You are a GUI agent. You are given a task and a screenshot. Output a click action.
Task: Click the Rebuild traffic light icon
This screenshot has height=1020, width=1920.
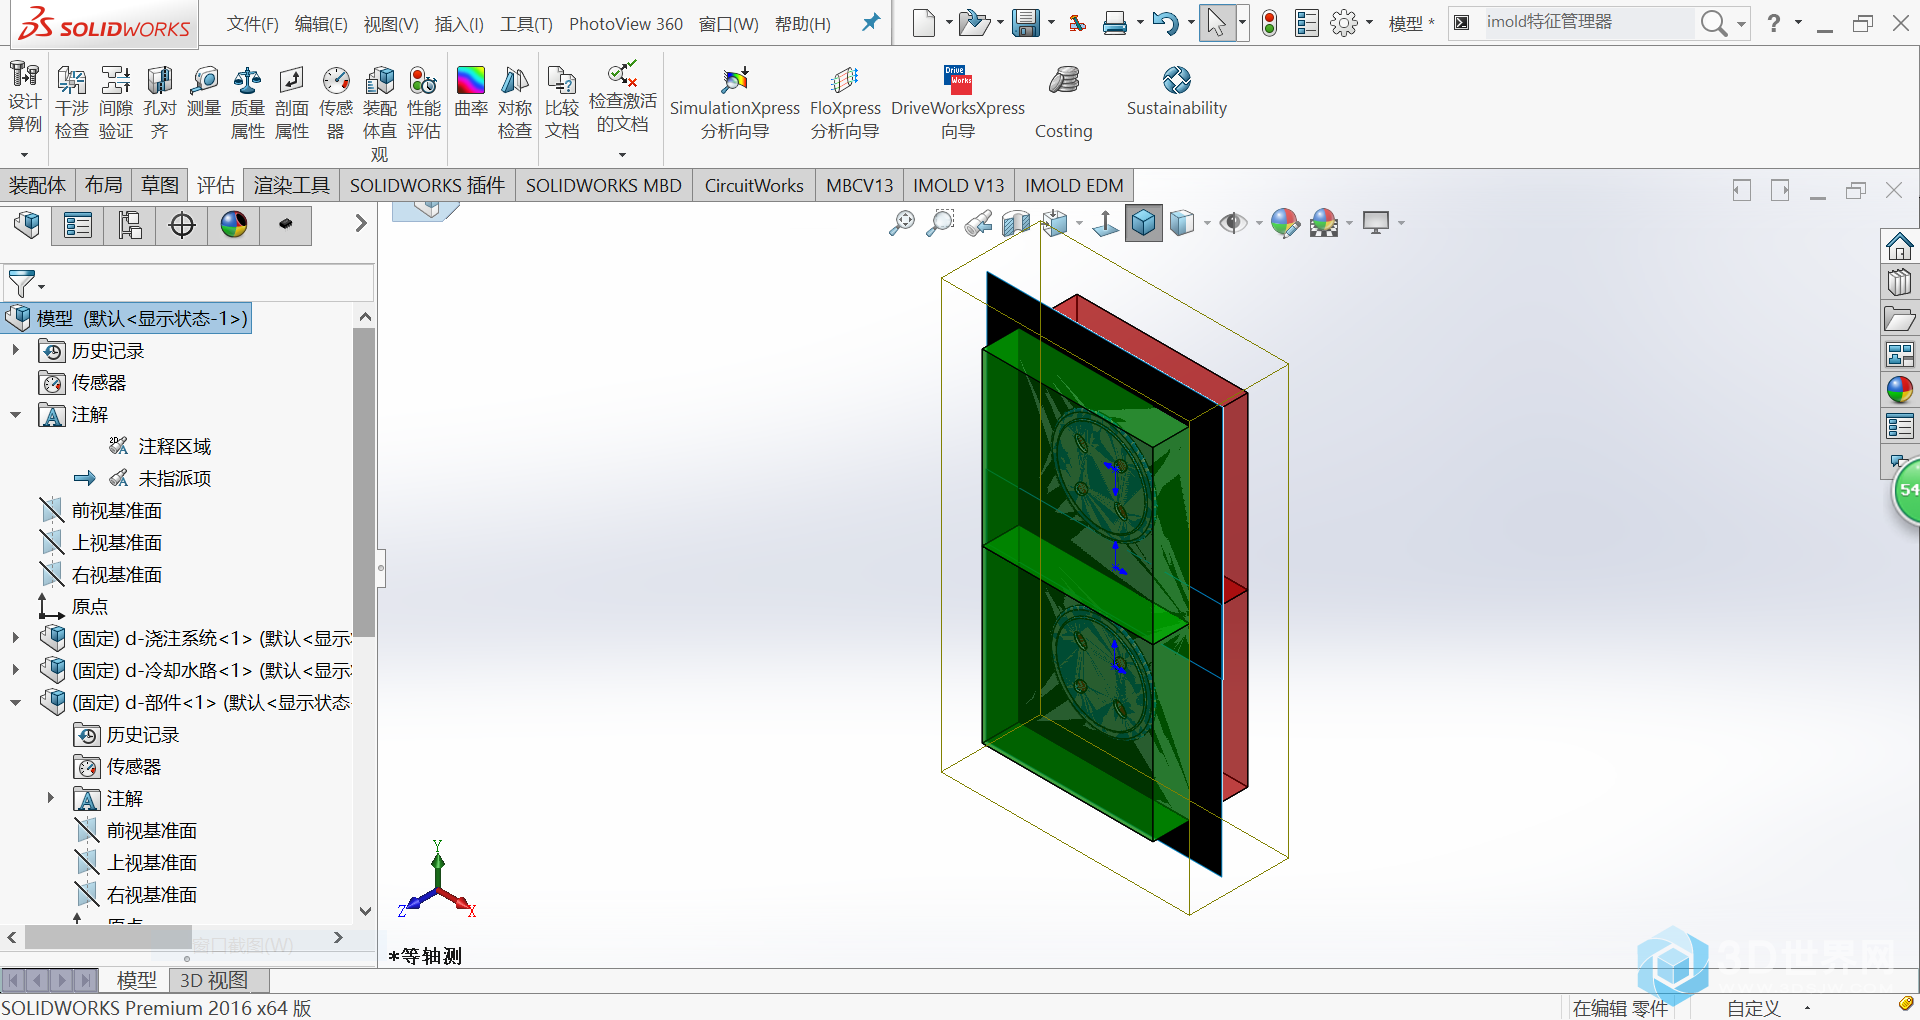1269,23
